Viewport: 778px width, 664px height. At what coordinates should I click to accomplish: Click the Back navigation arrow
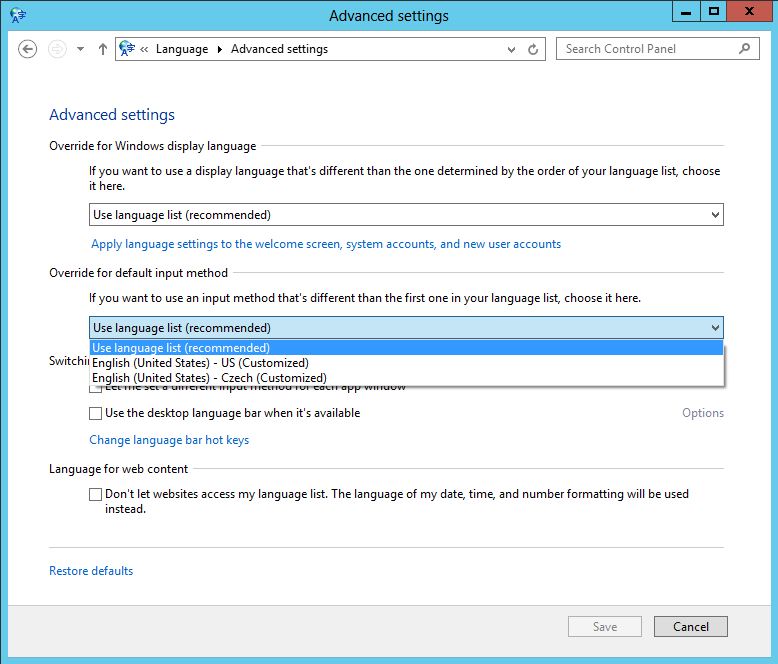(27, 49)
